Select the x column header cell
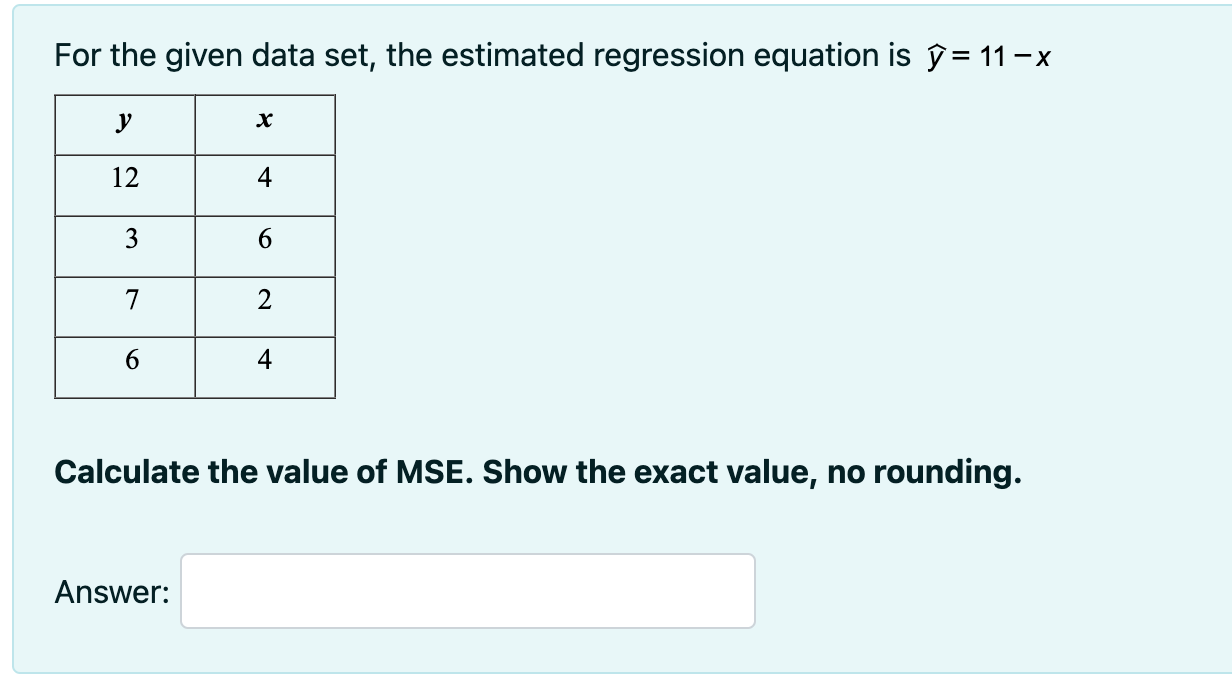The height and width of the screenshot is (674, 1232). (265, 125)
